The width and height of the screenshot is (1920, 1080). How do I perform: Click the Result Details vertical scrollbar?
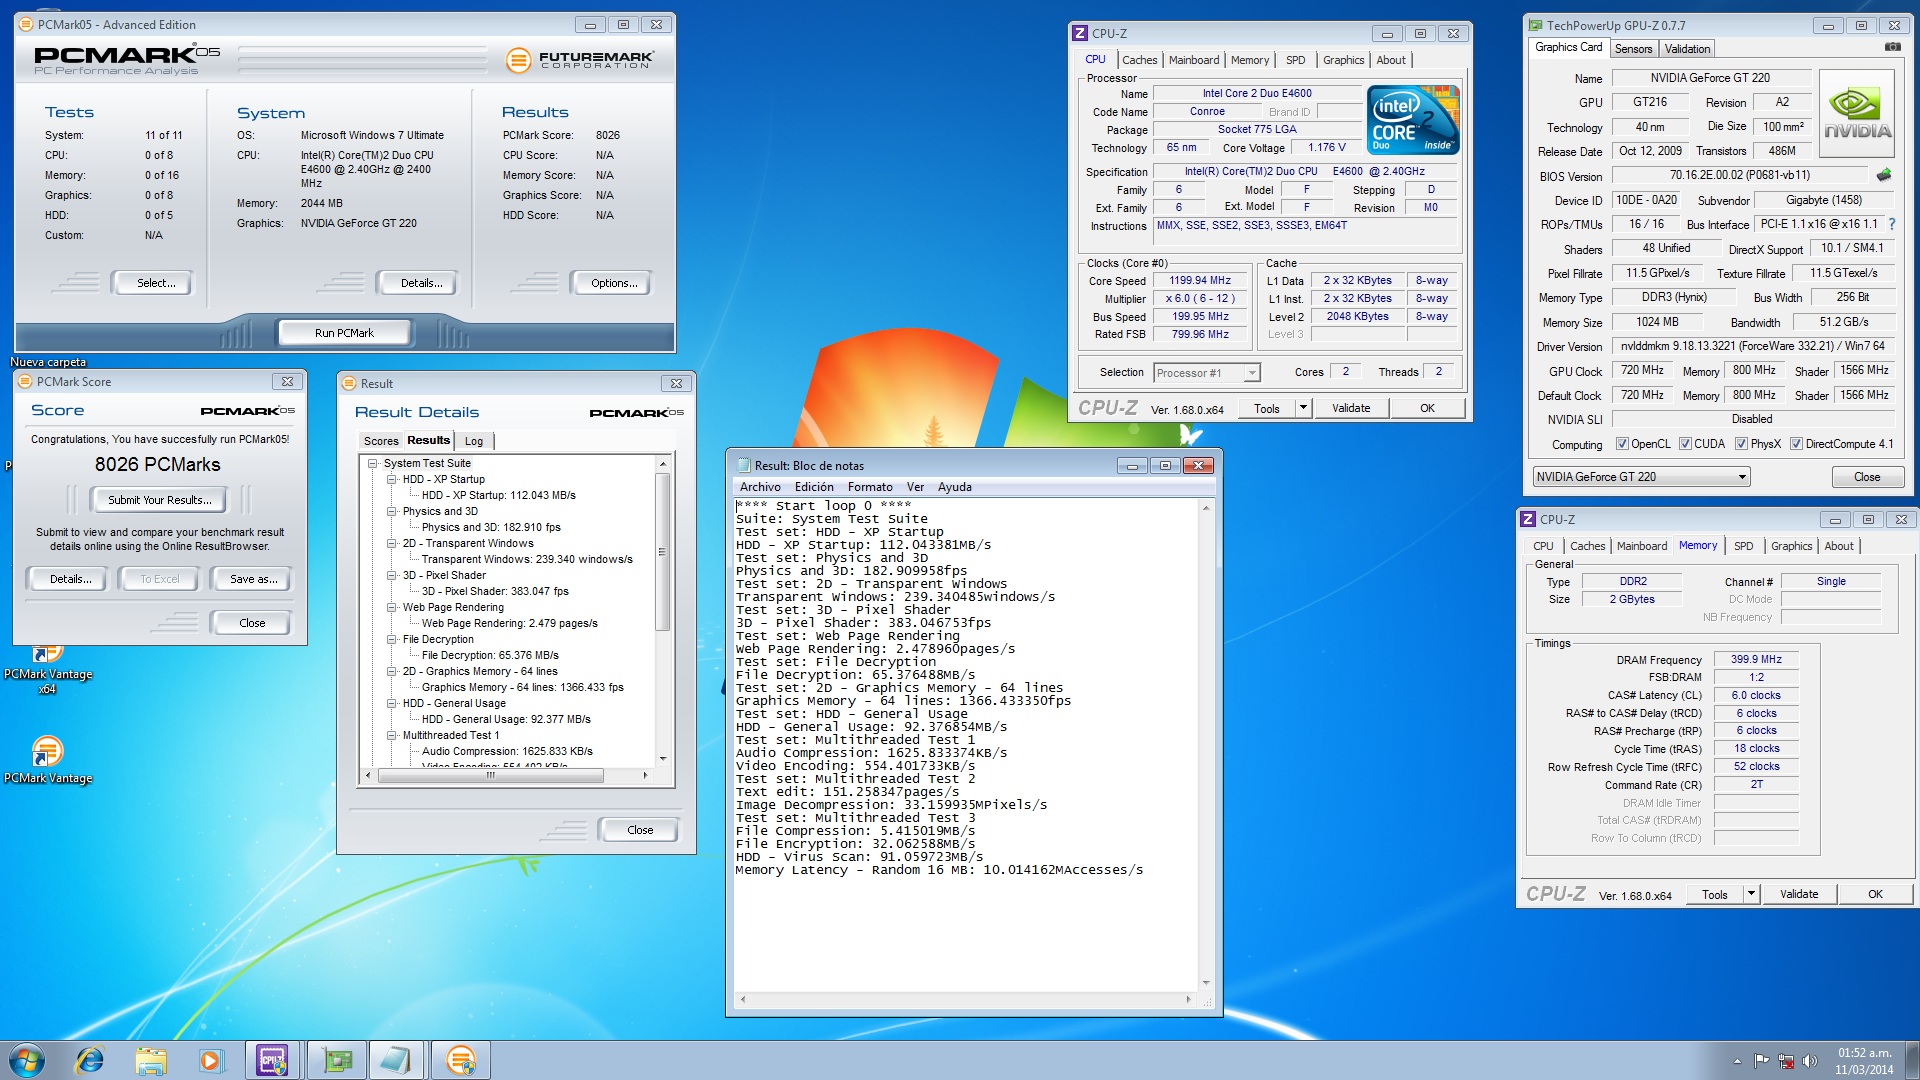pos(662,611)
